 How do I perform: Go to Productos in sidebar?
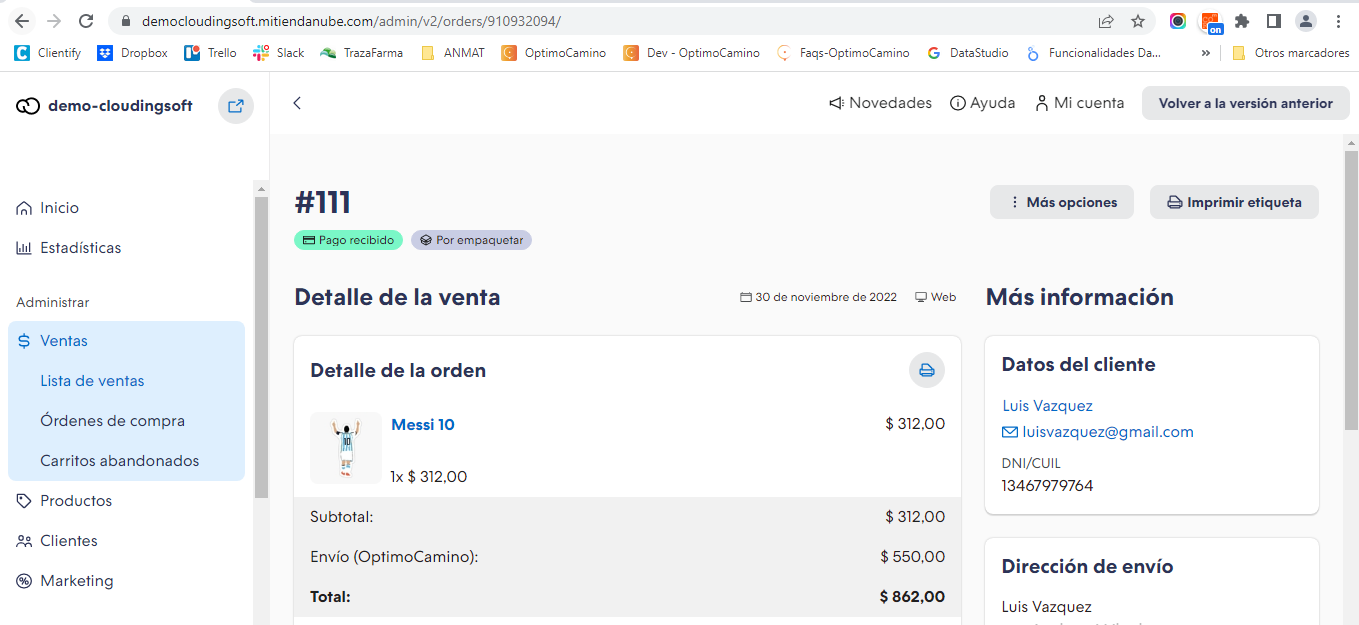(76, 501)
